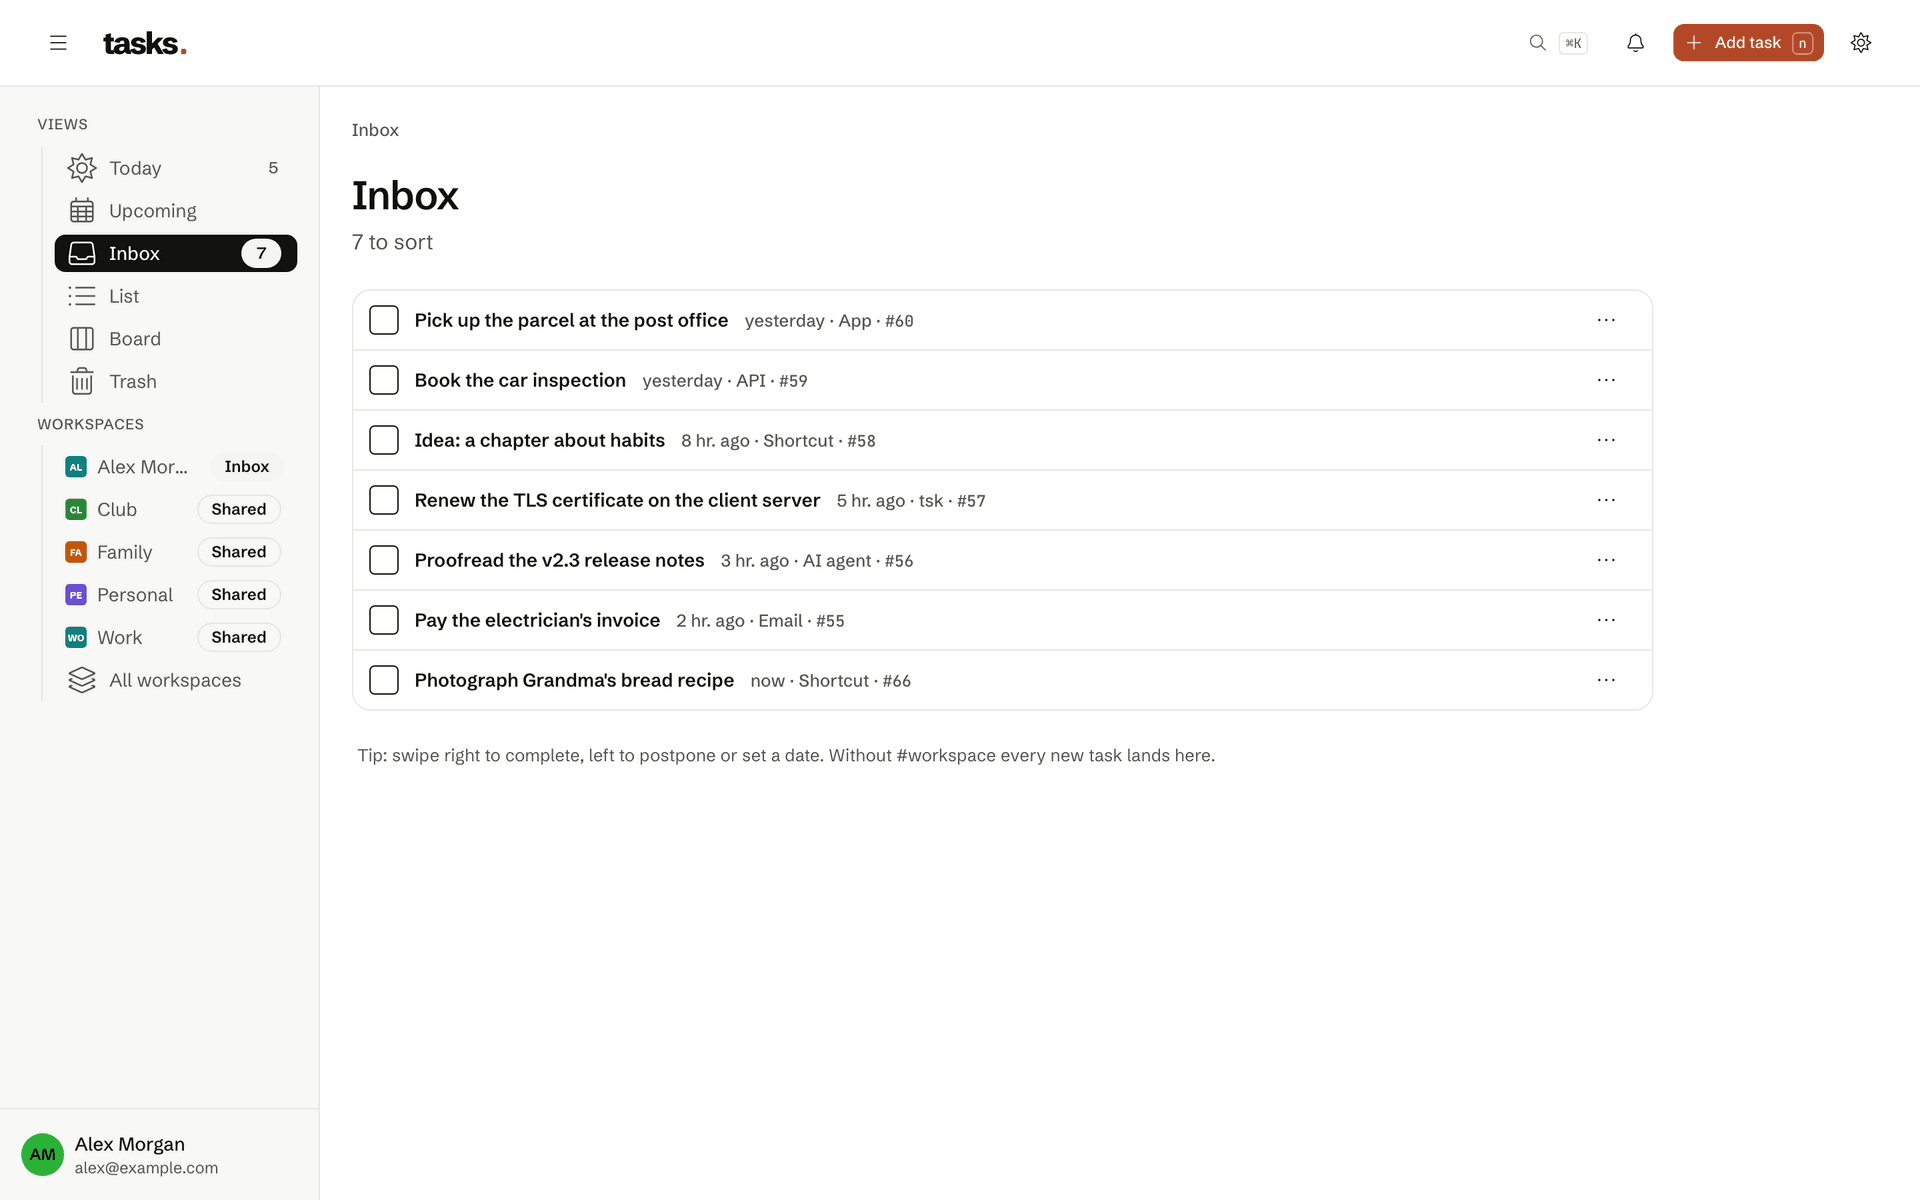
Task: Select the Inbox view in sidebar
Action: click(x=176, y=253)
